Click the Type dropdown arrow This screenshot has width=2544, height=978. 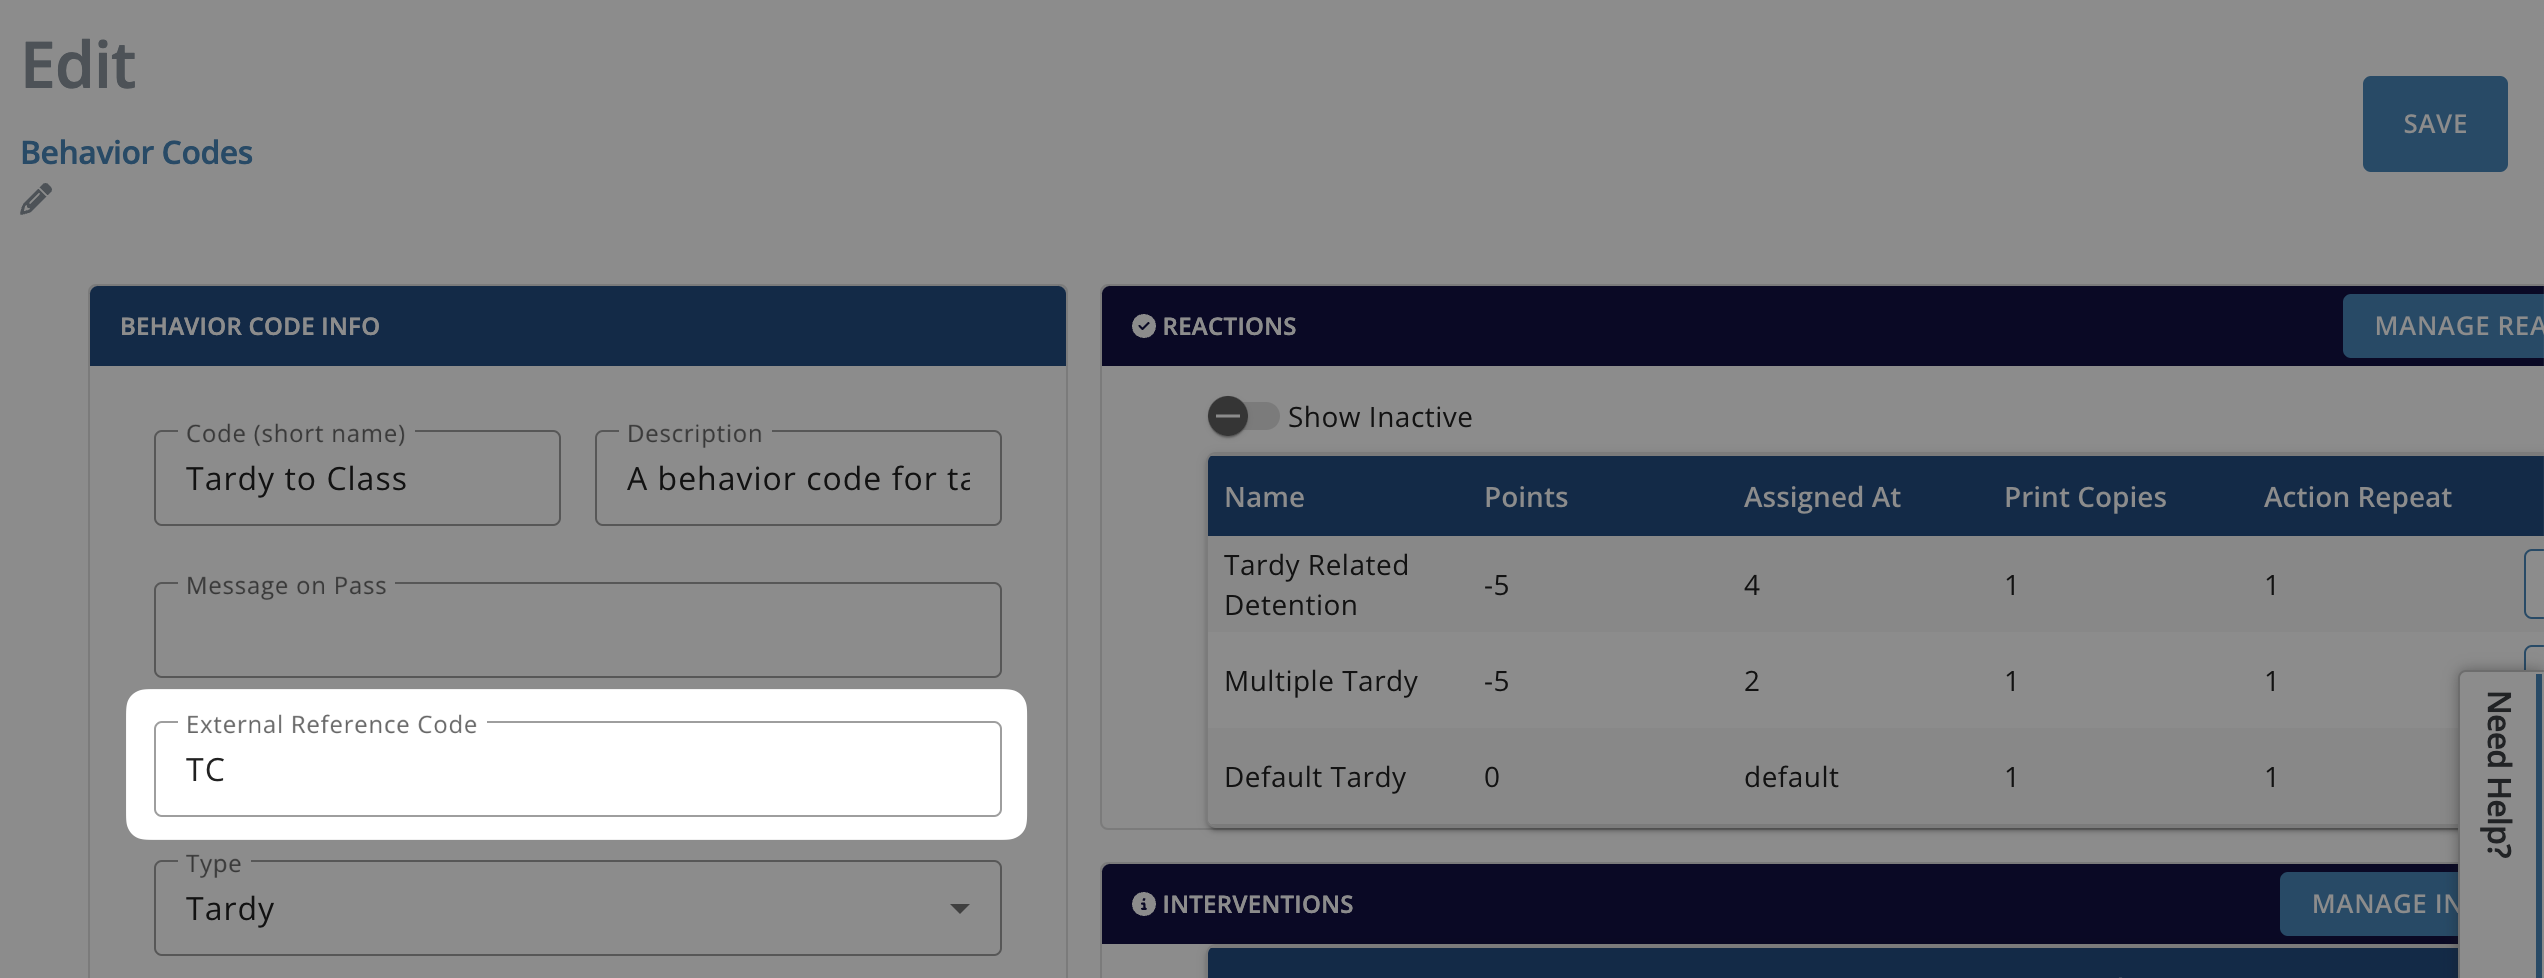[x=959, y=908]
